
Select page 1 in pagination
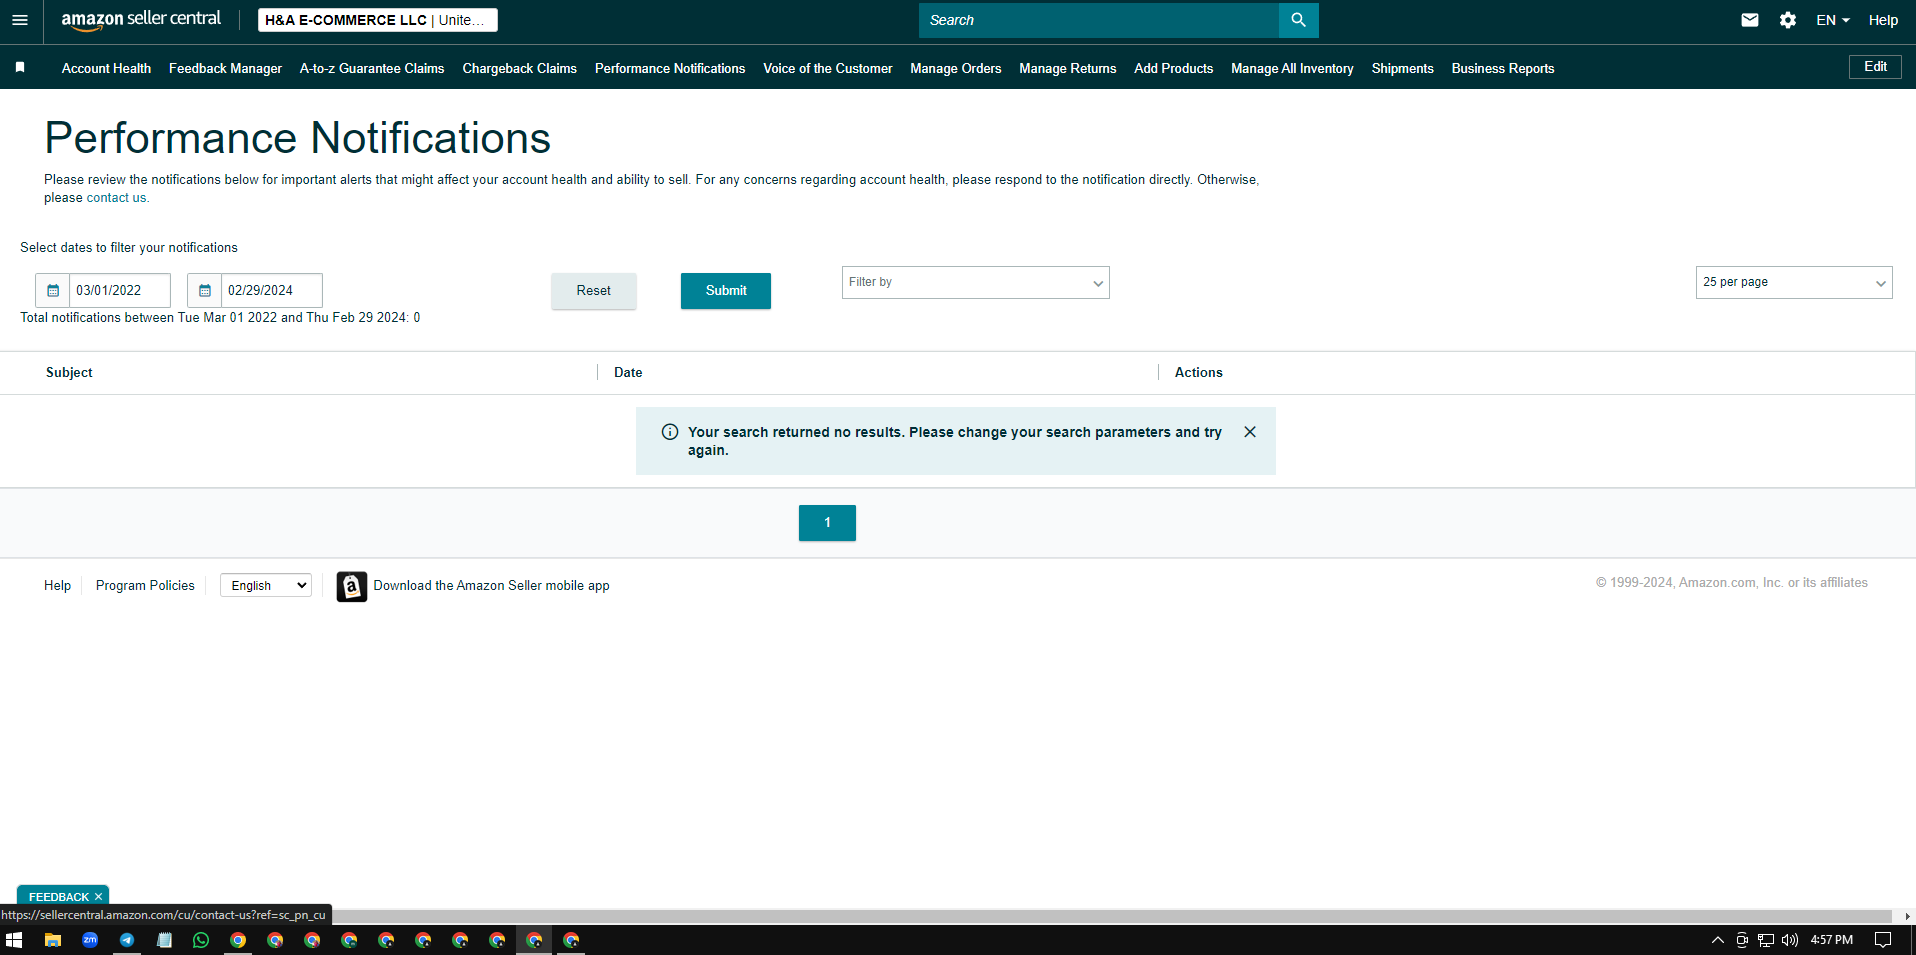(827, 523)
